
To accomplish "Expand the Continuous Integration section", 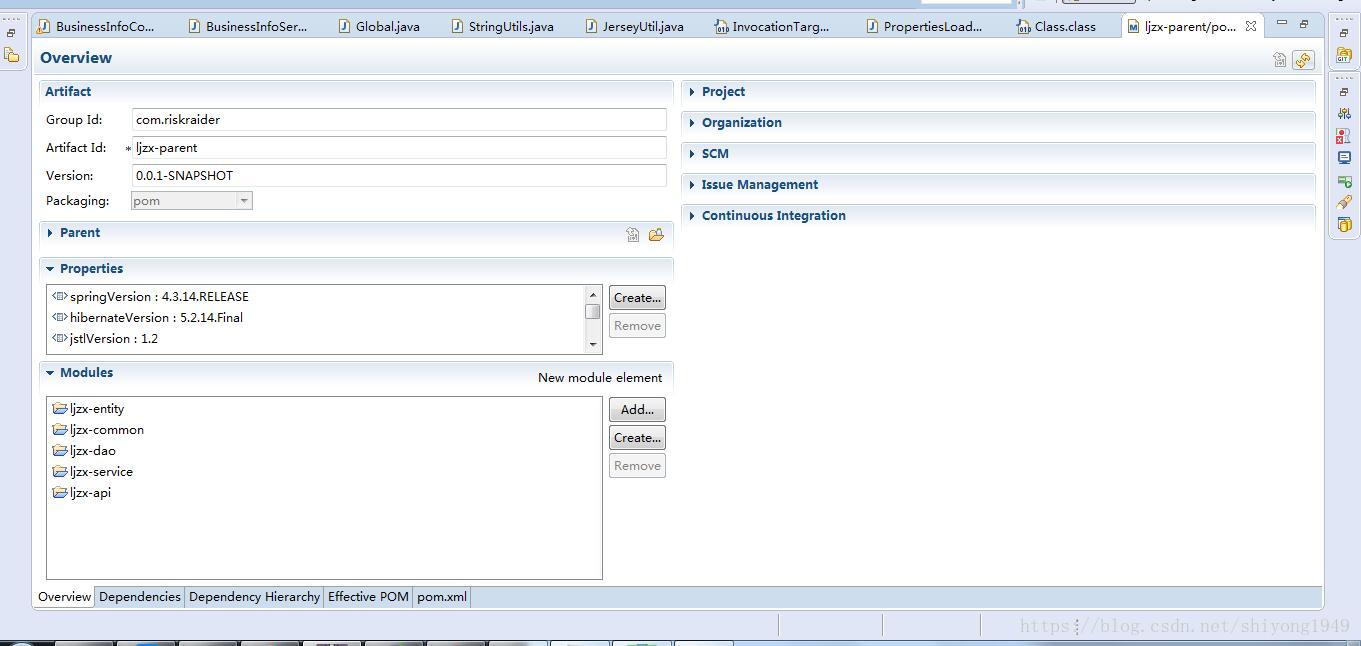I will [x=692, y=216].
